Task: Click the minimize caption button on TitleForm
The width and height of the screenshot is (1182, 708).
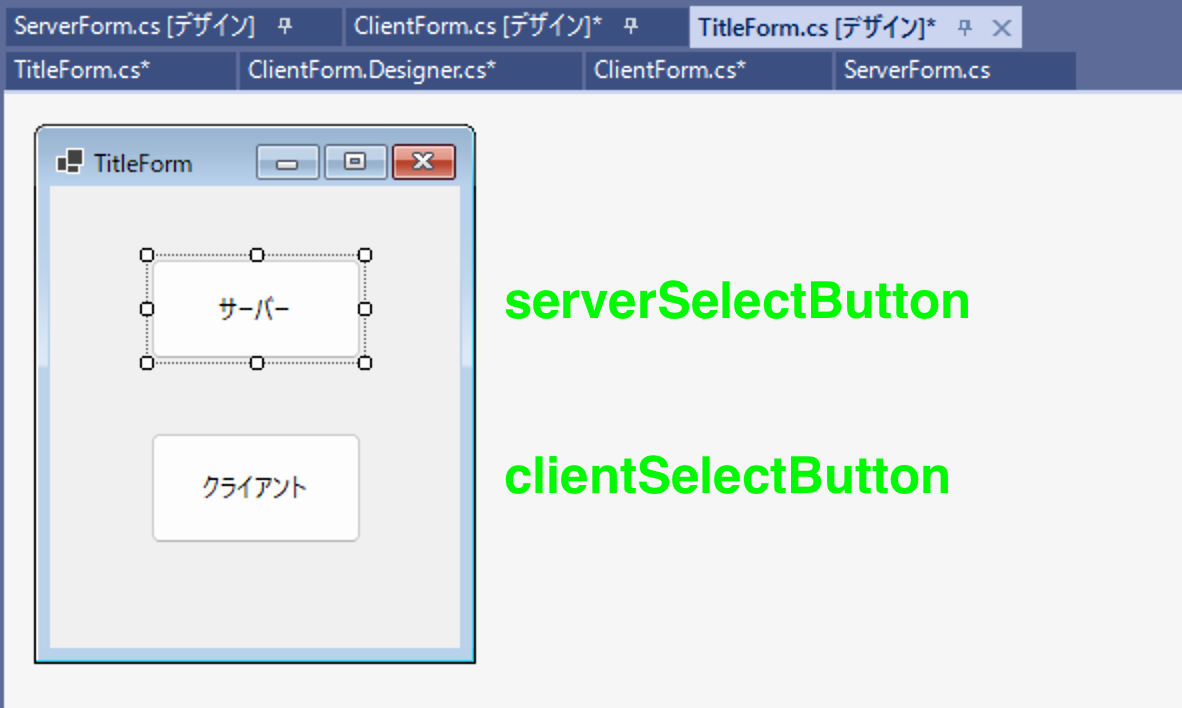Action: point(288,162)
